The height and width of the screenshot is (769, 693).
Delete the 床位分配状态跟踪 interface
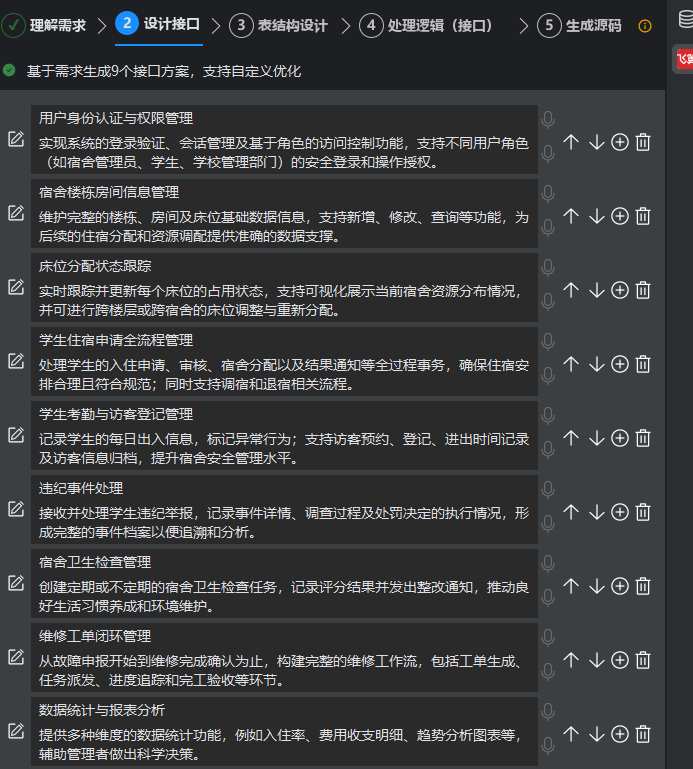coord(643,290)
